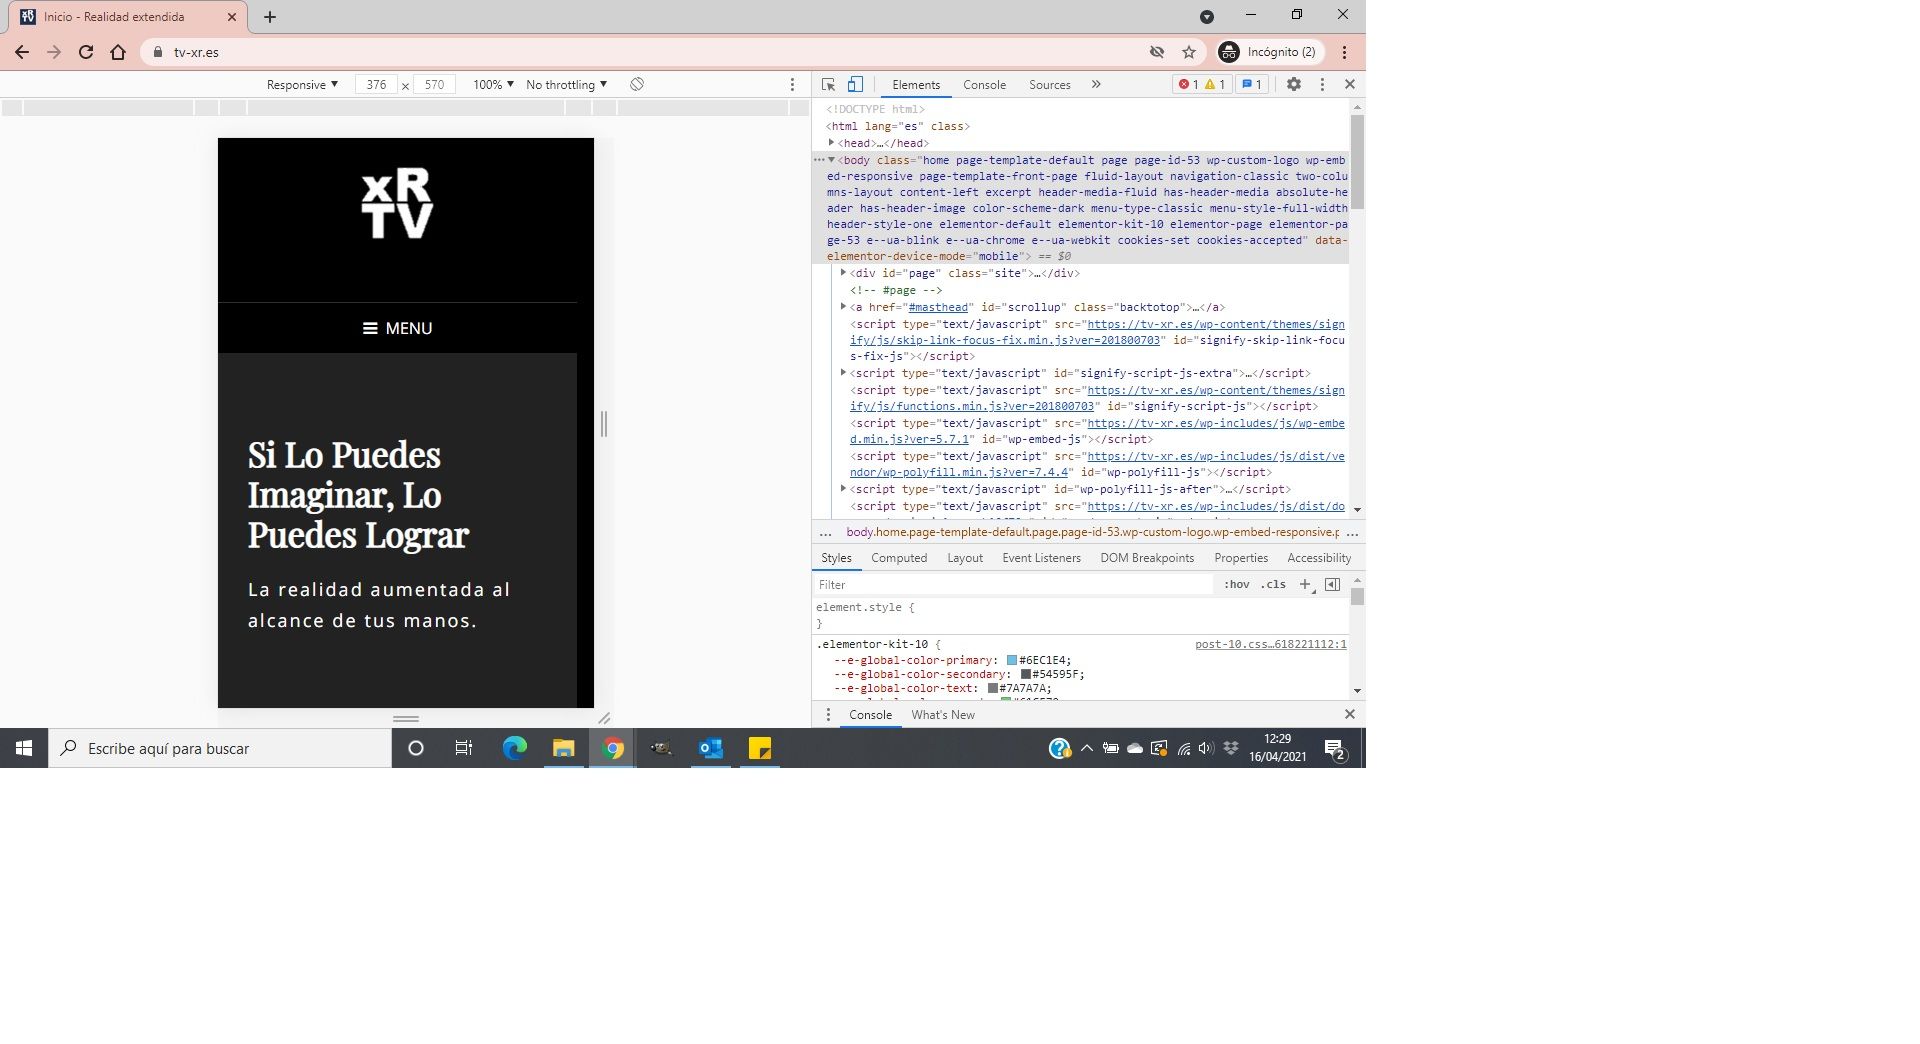The image size is (1920, 1044).
Task: Follow the #masthead href link
Action: click(938, 307)
